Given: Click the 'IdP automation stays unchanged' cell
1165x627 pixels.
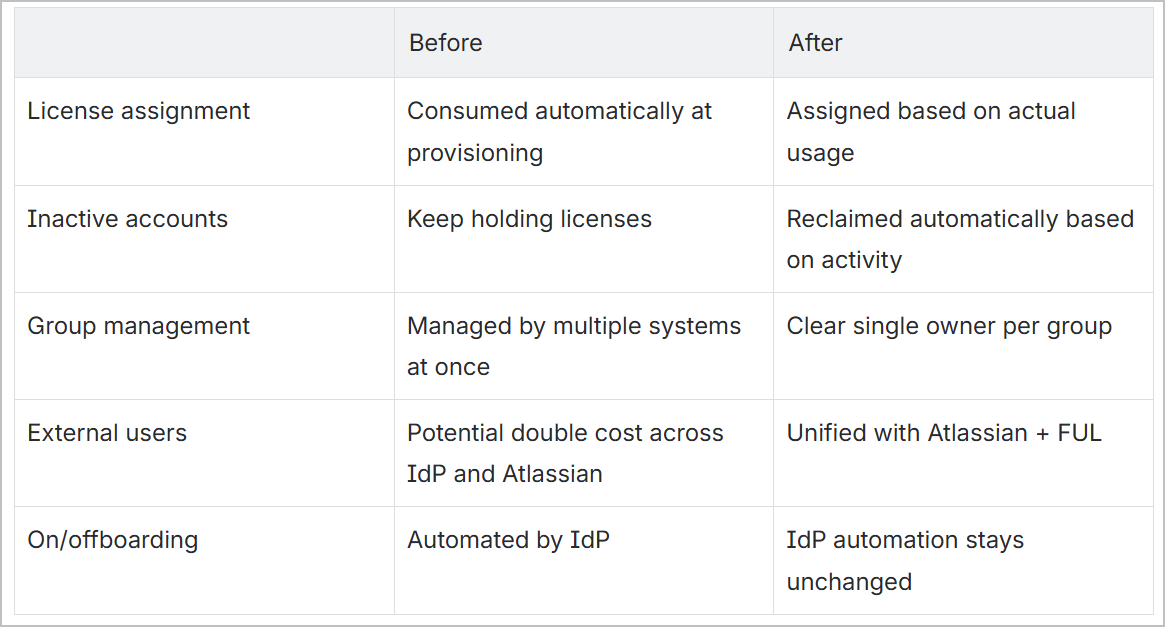Looking at the screenshot, I should (x=964, y=560).
